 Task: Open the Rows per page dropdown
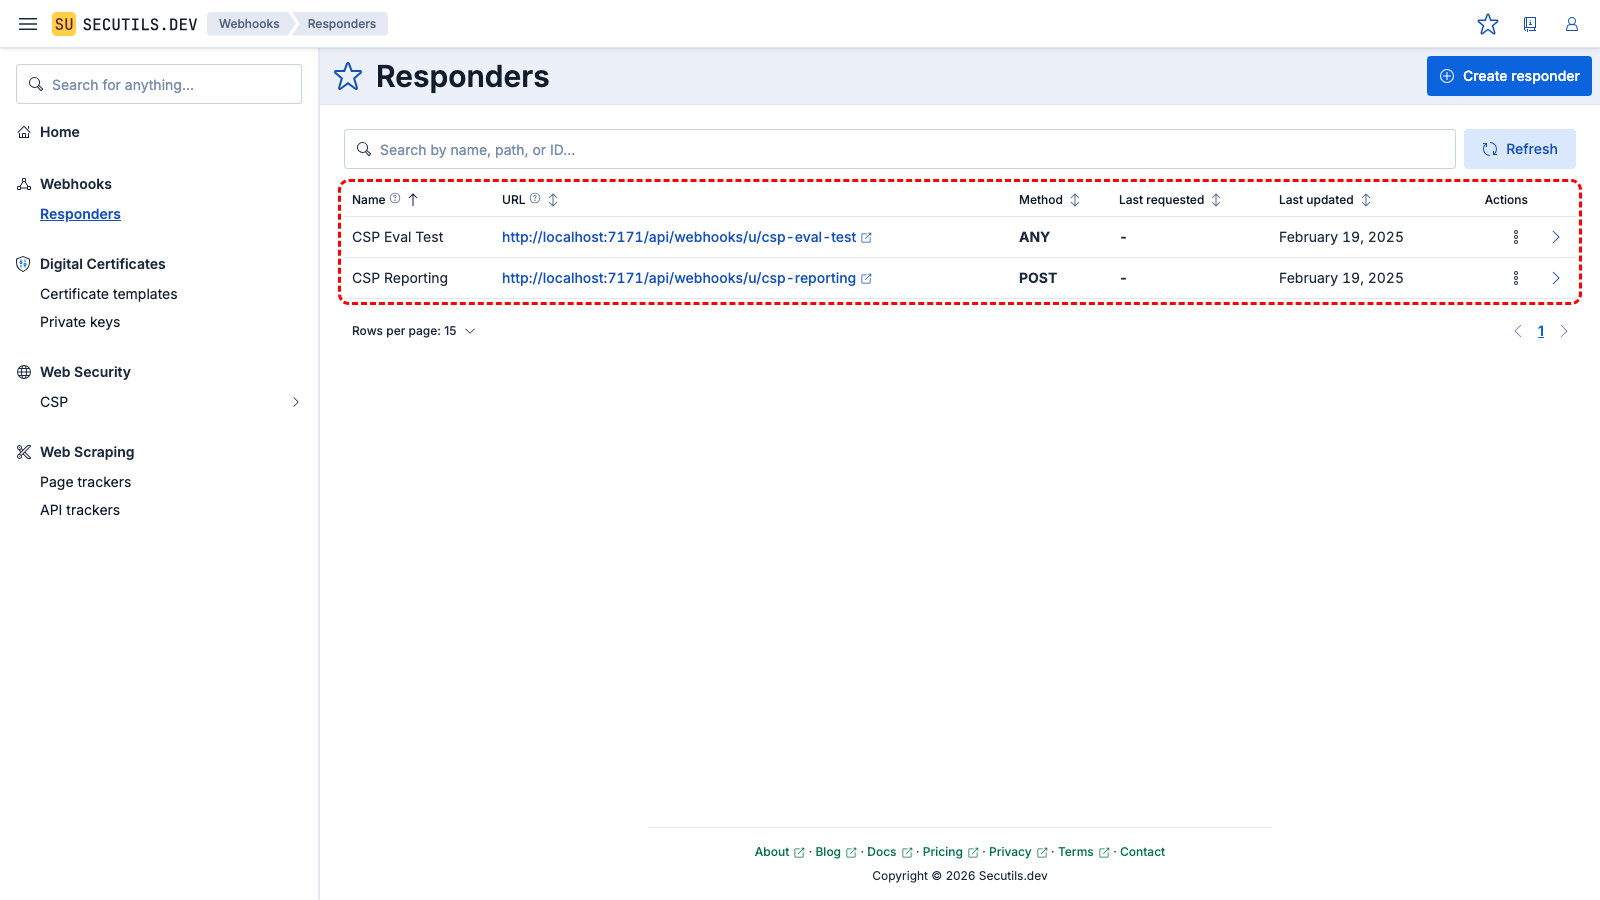413,331
